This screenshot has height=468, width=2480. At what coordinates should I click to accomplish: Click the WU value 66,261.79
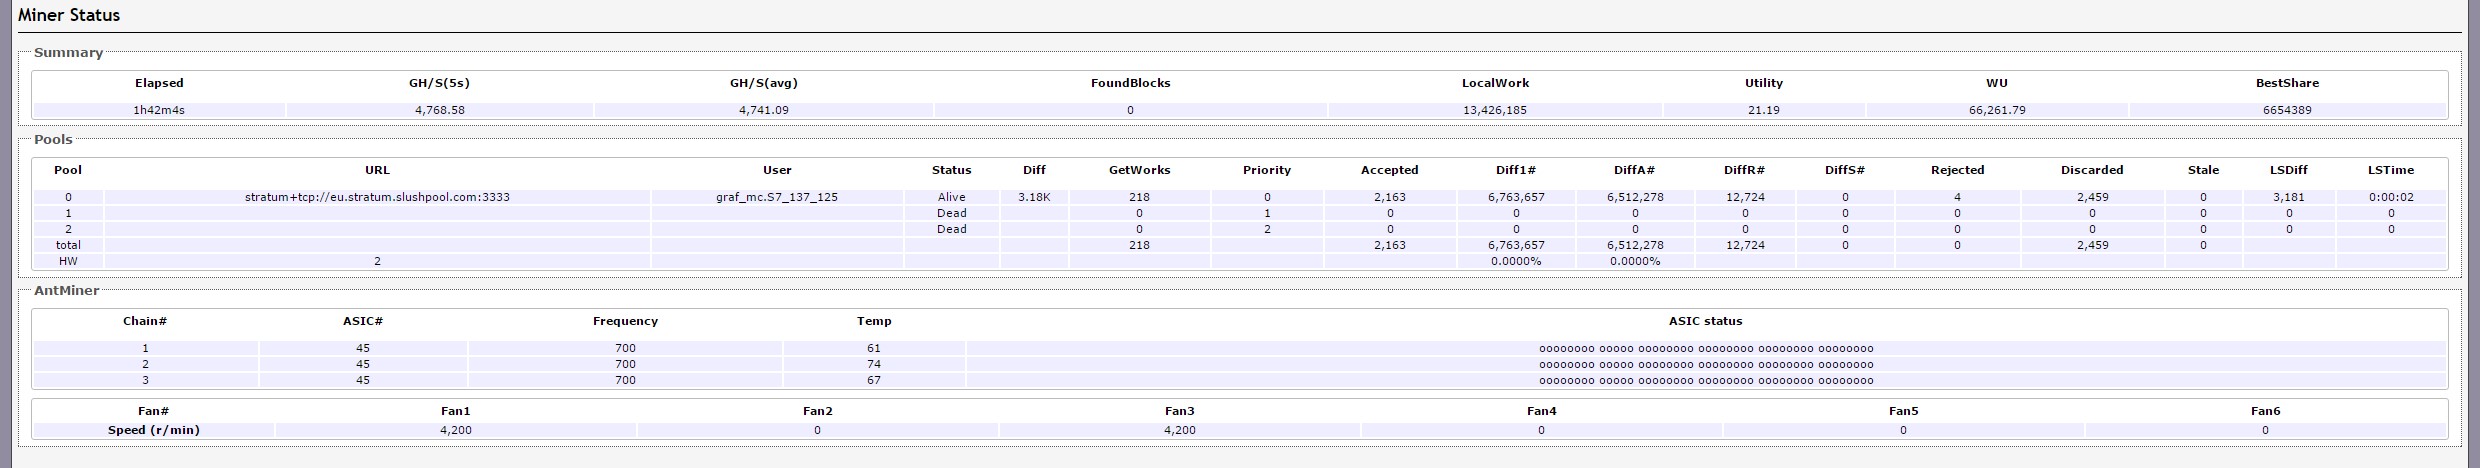pos(1996,110)
